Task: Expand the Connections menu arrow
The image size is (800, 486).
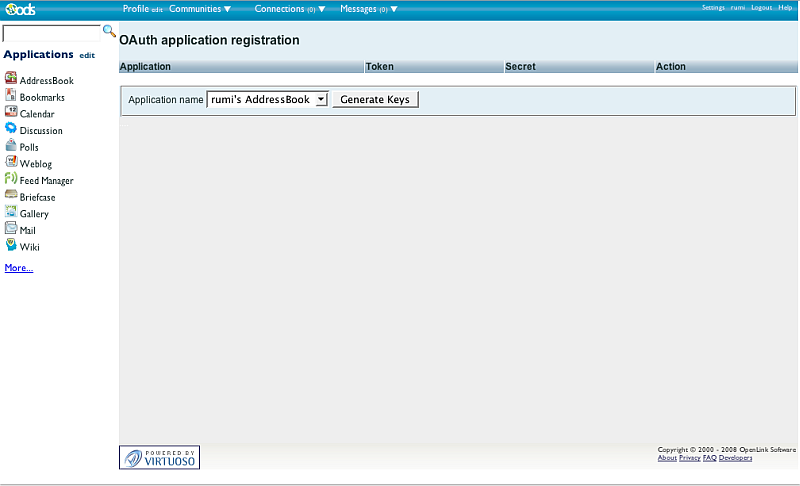Action: (322, 9)
